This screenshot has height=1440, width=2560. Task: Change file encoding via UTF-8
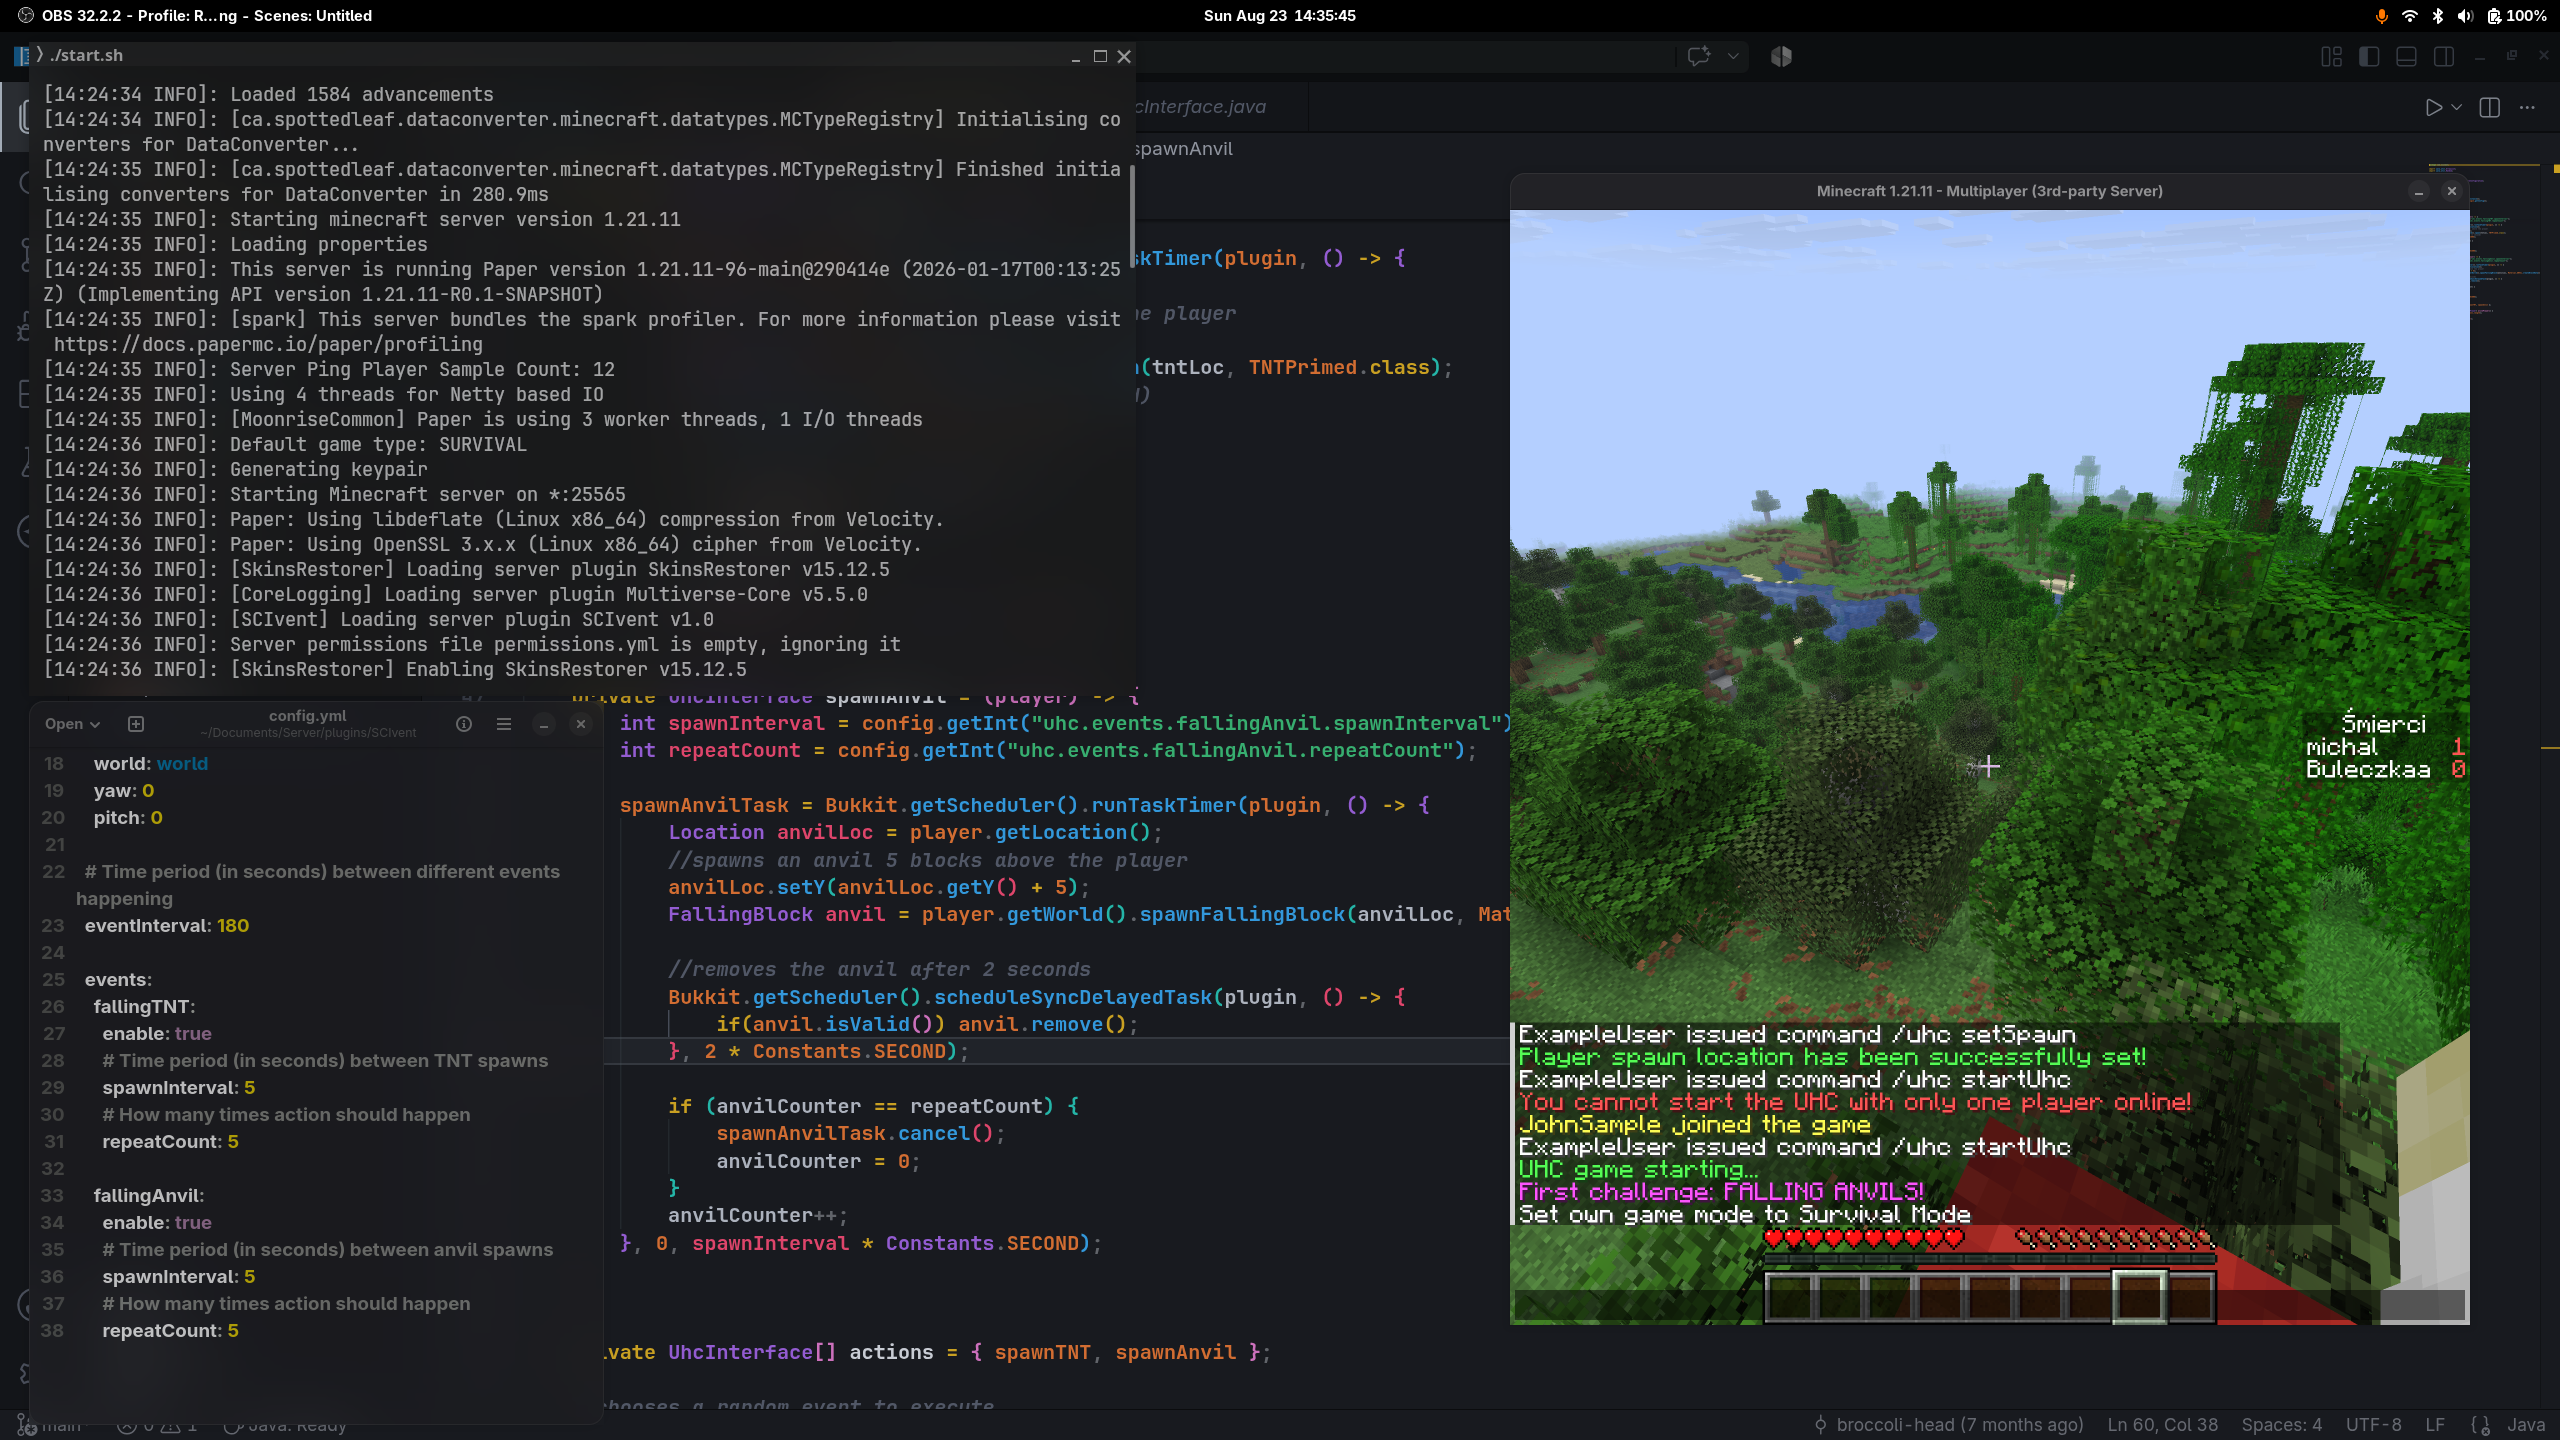tap(2373, 1425)
